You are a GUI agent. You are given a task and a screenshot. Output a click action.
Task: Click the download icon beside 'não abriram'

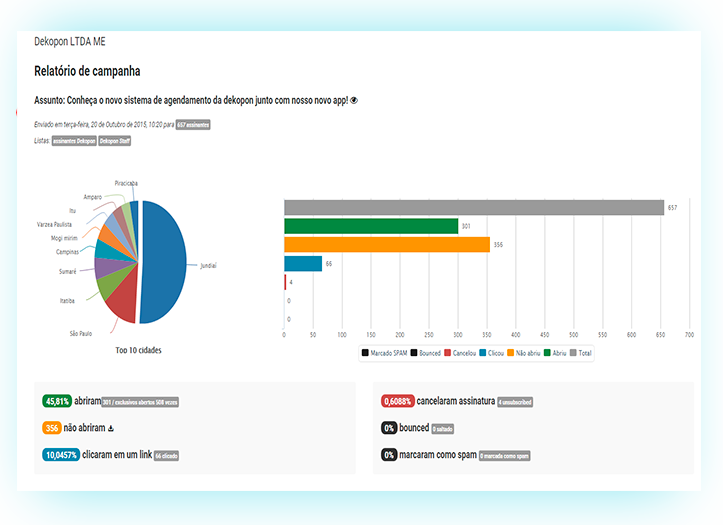point(110,428)
